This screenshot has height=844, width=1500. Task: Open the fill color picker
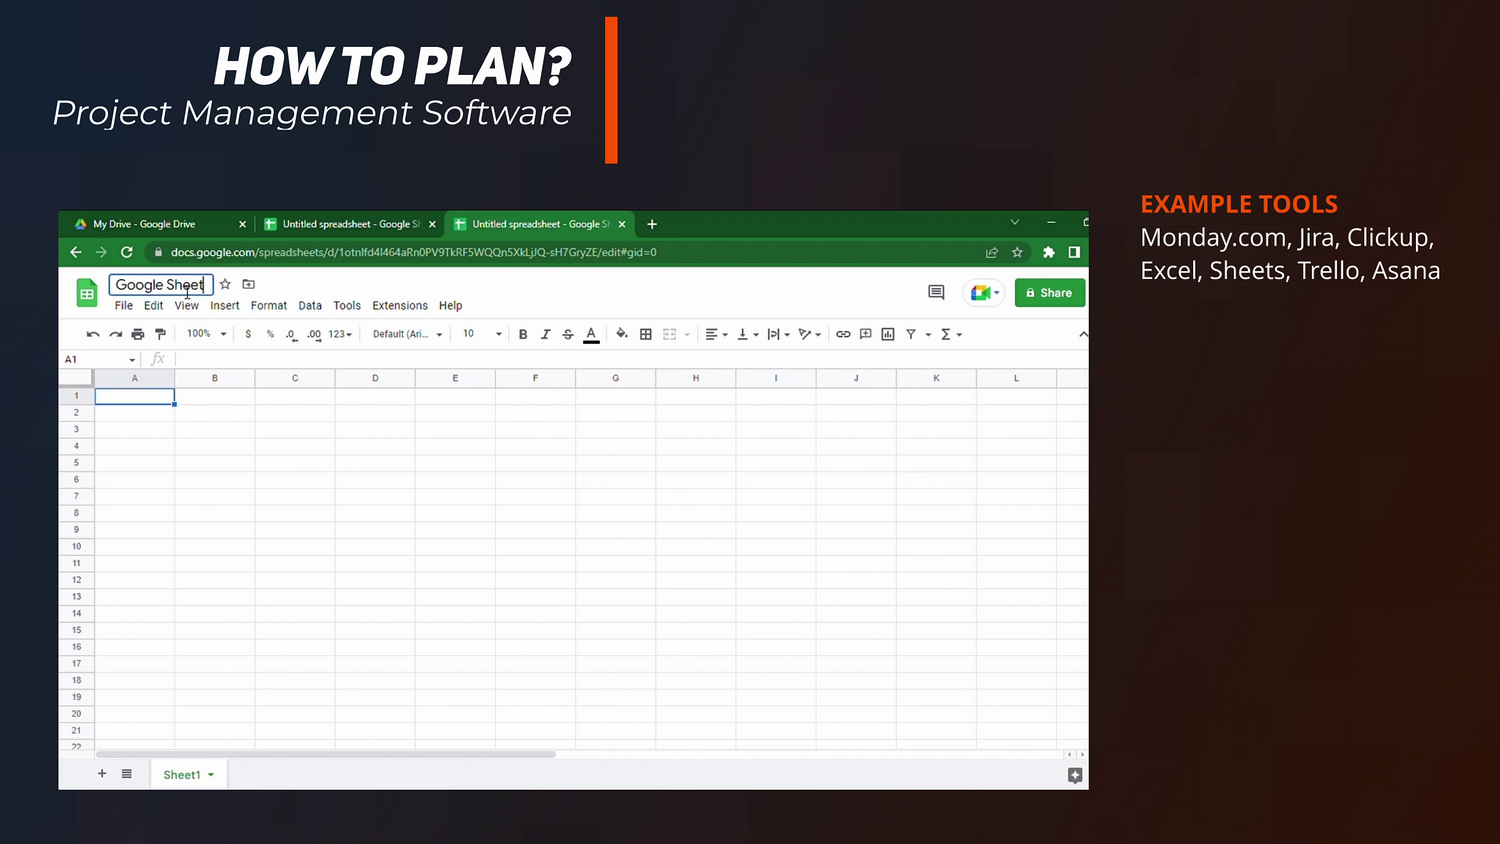622,334
